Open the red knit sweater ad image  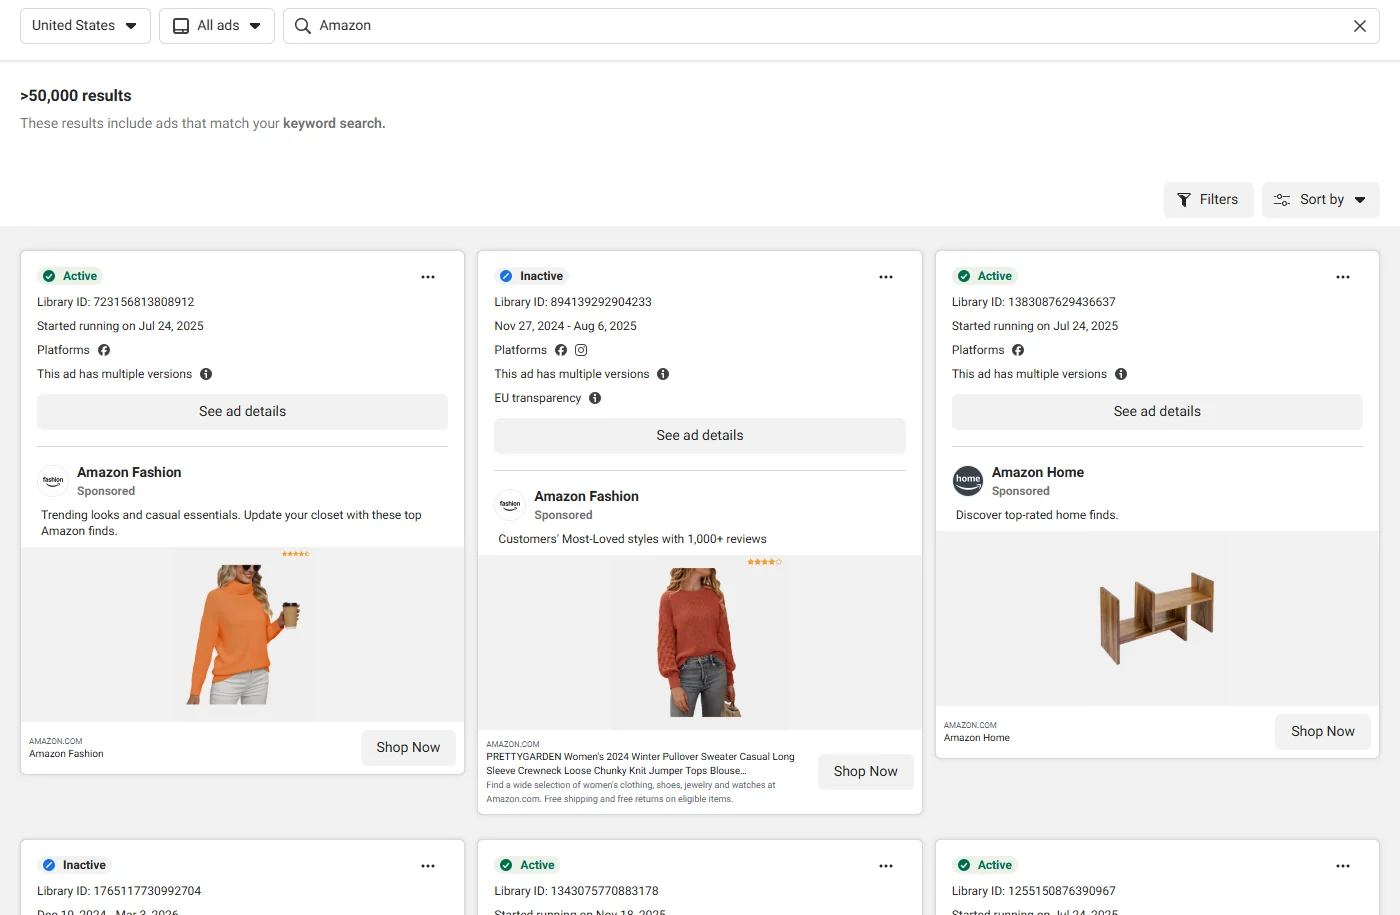pos(700,642)
